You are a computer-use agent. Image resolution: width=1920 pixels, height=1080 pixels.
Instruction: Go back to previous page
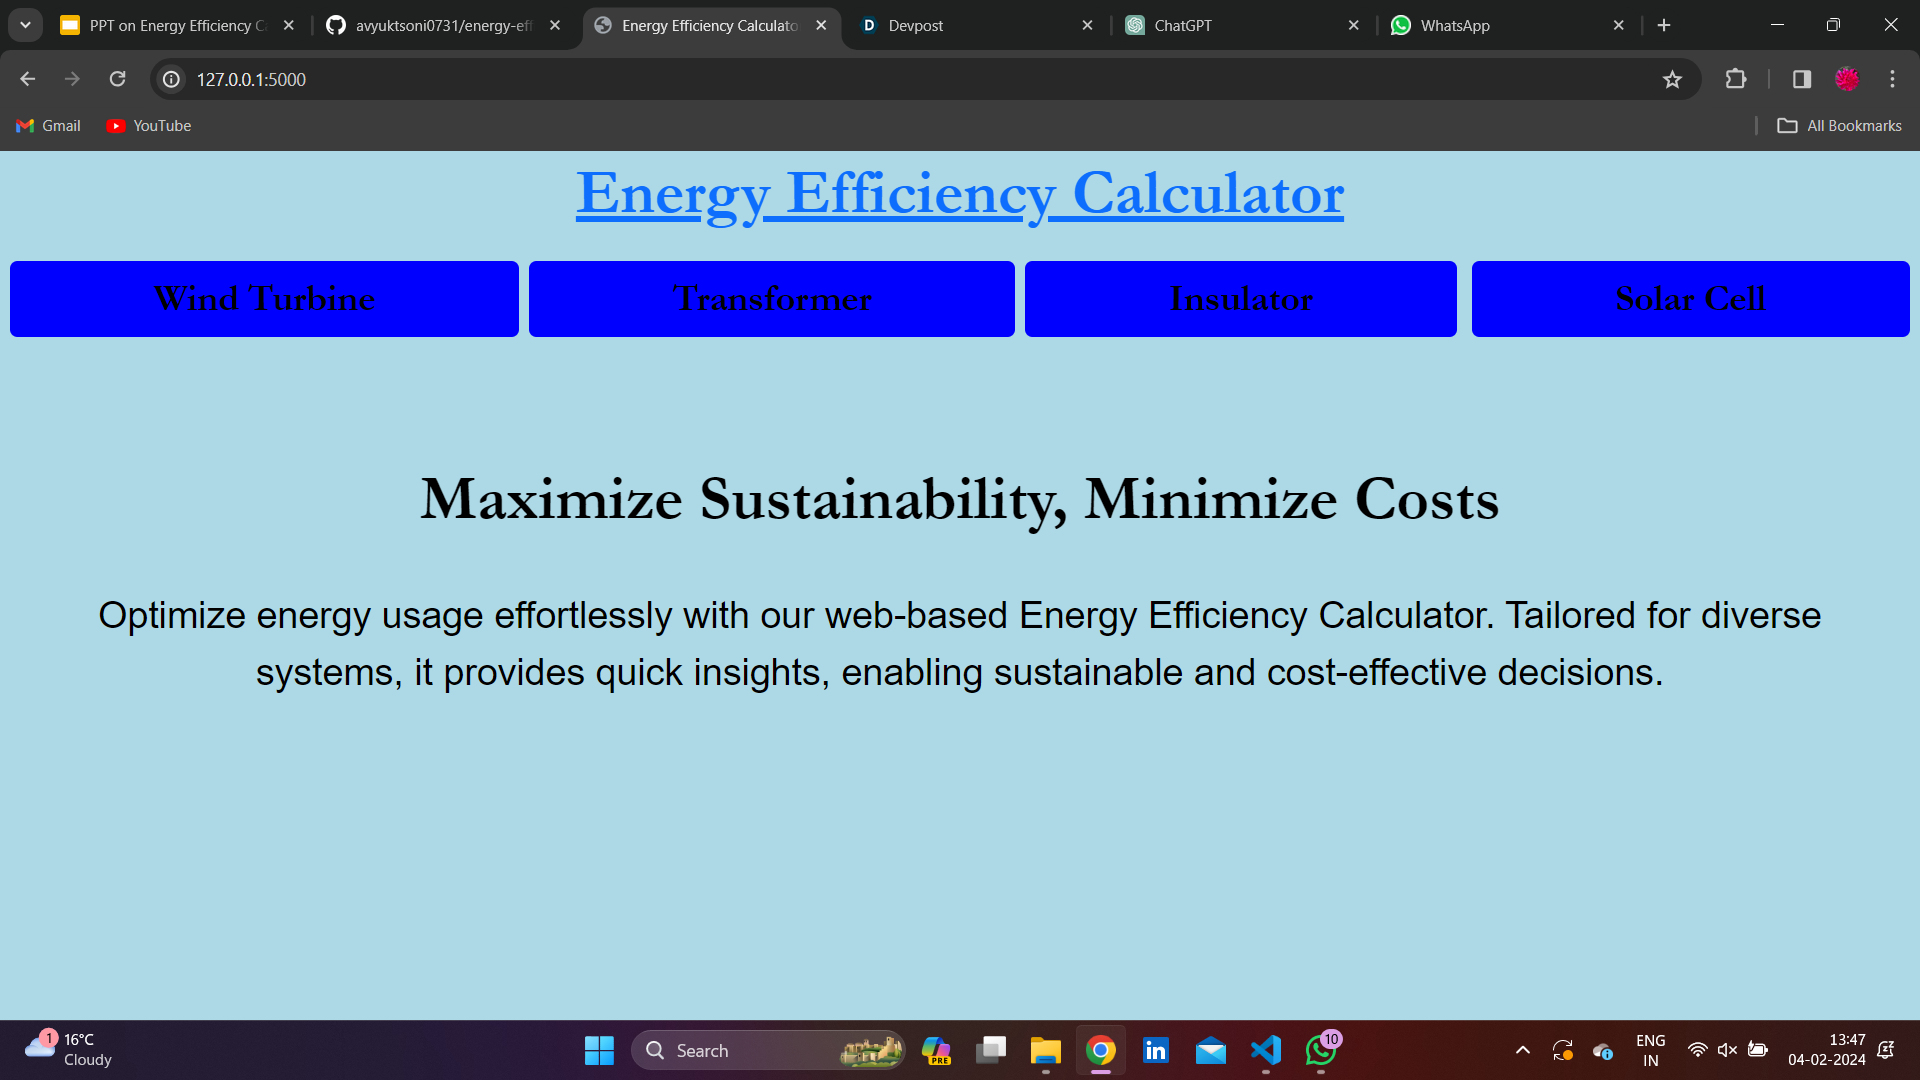[27, 79]
